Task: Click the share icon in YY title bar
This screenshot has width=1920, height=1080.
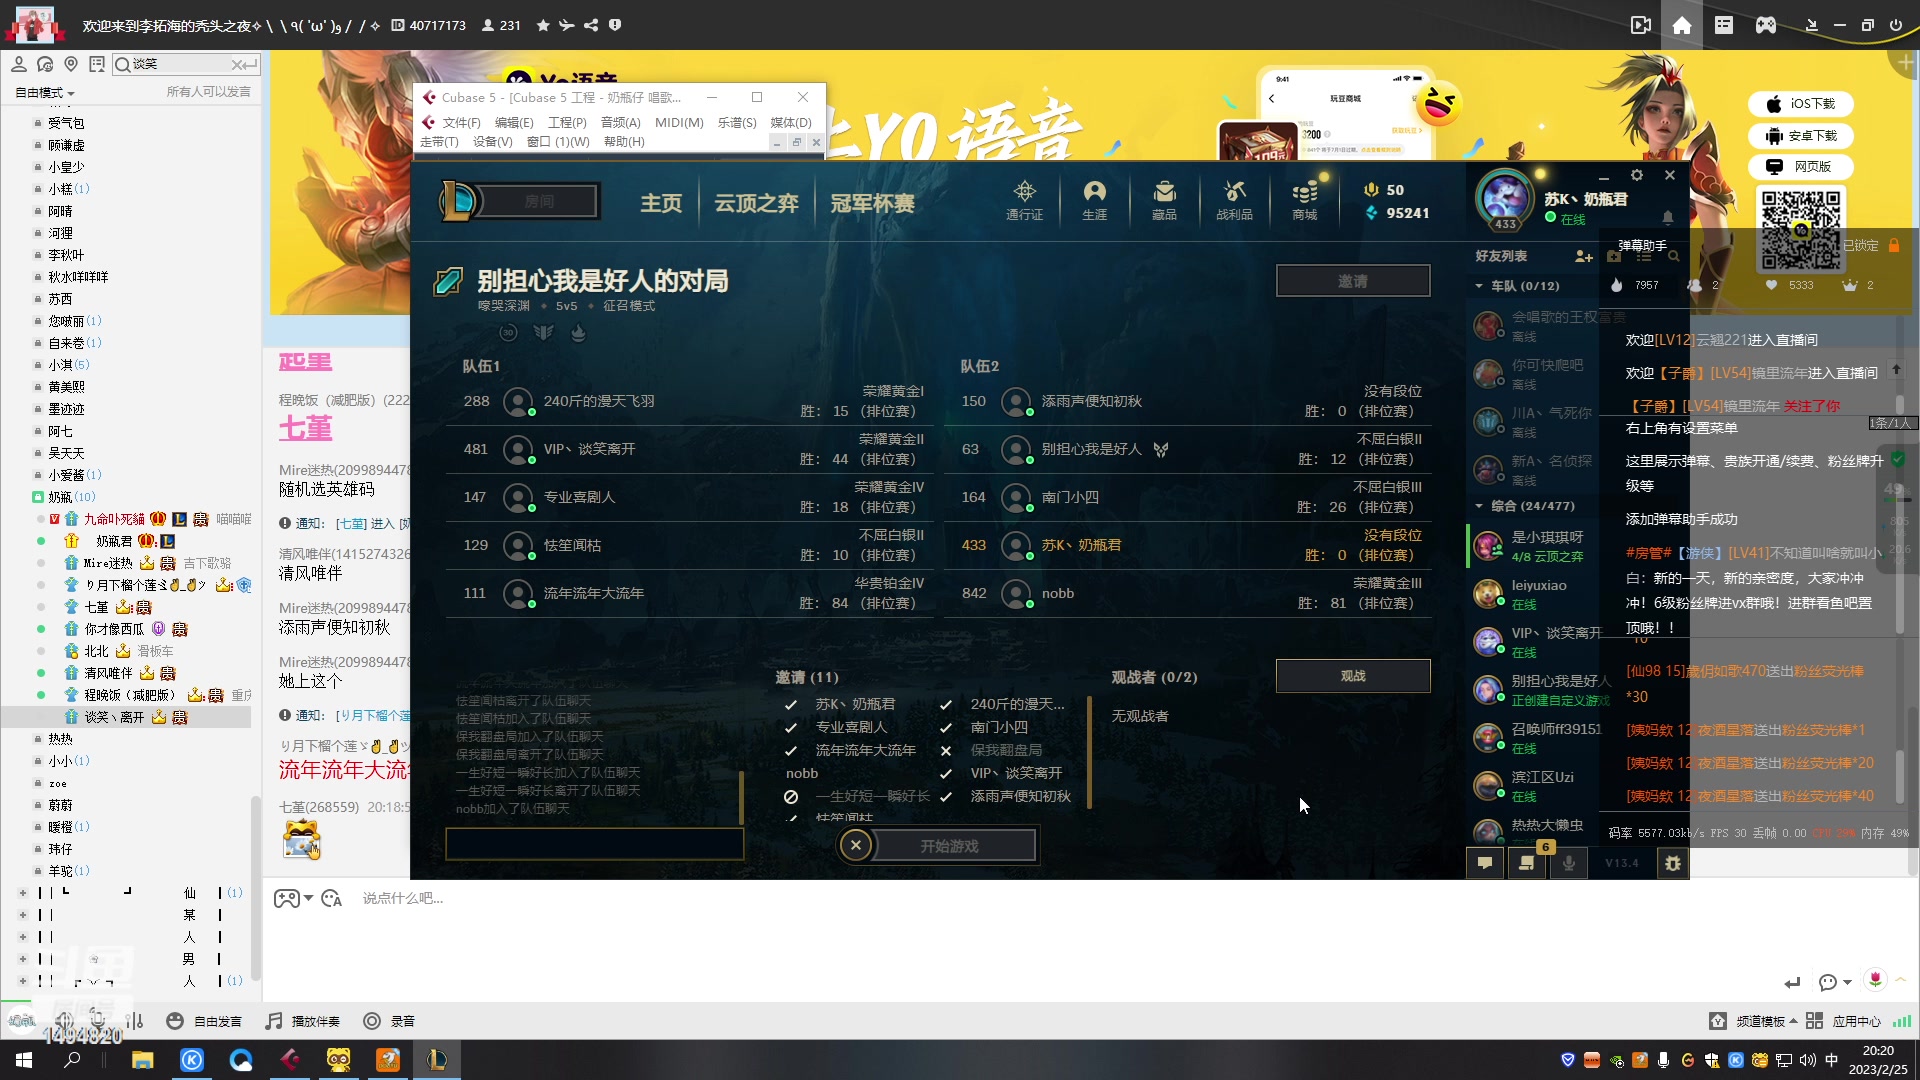Action: point(591,25)
